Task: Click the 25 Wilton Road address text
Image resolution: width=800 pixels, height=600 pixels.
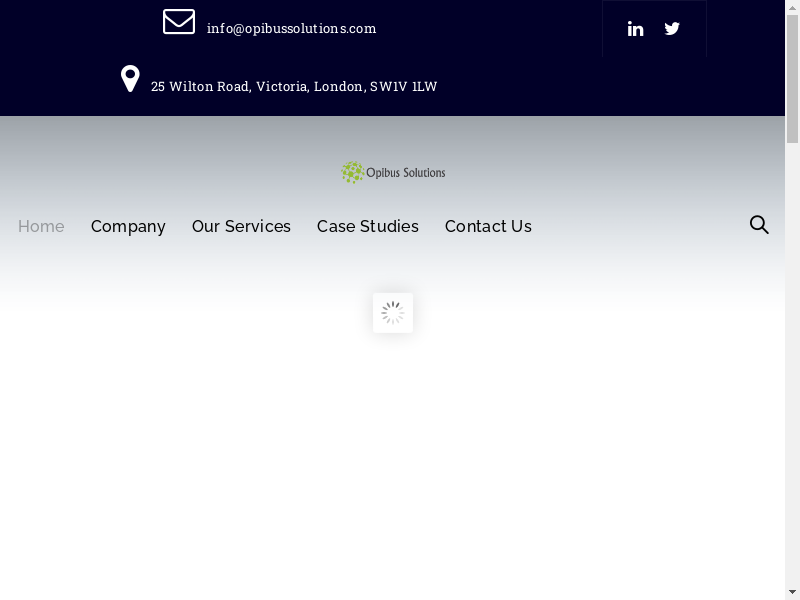Action: 294,87
